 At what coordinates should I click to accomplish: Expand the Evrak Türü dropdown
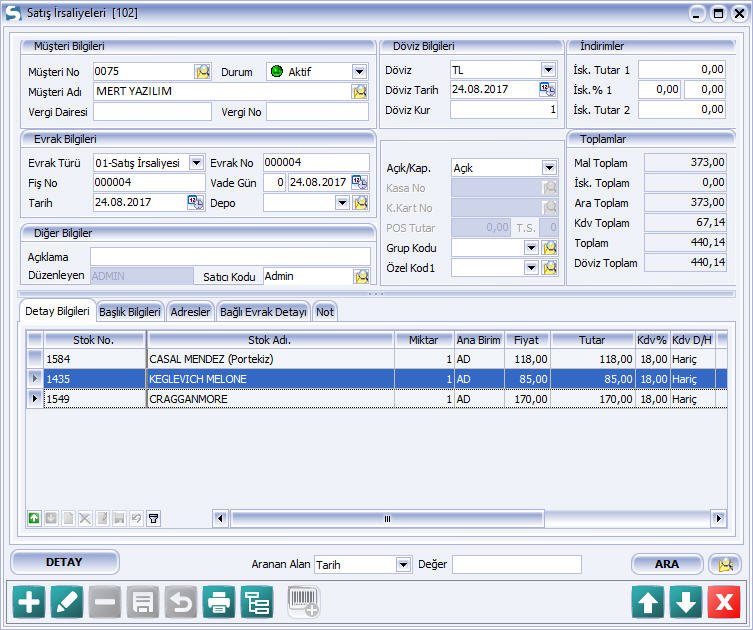(x=197, y=163)
